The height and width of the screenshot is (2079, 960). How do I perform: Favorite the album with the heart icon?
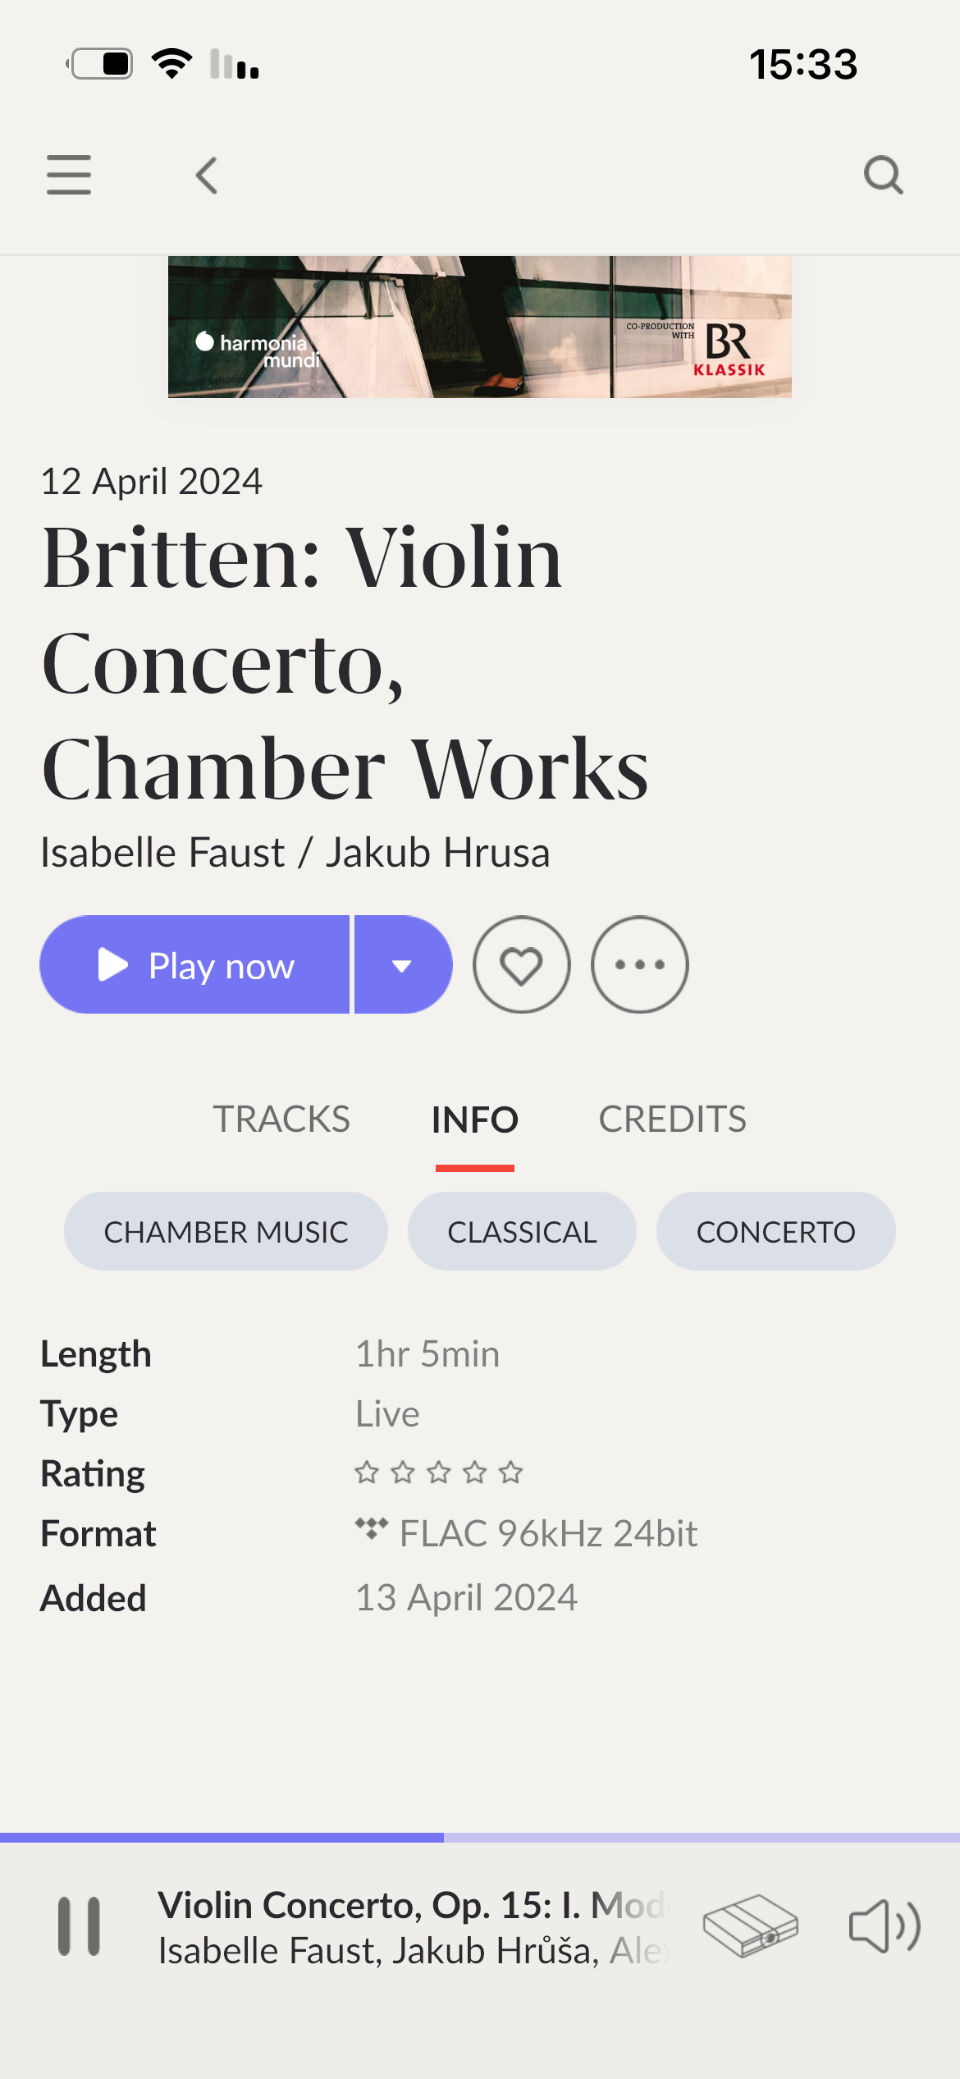coord(522,965)
